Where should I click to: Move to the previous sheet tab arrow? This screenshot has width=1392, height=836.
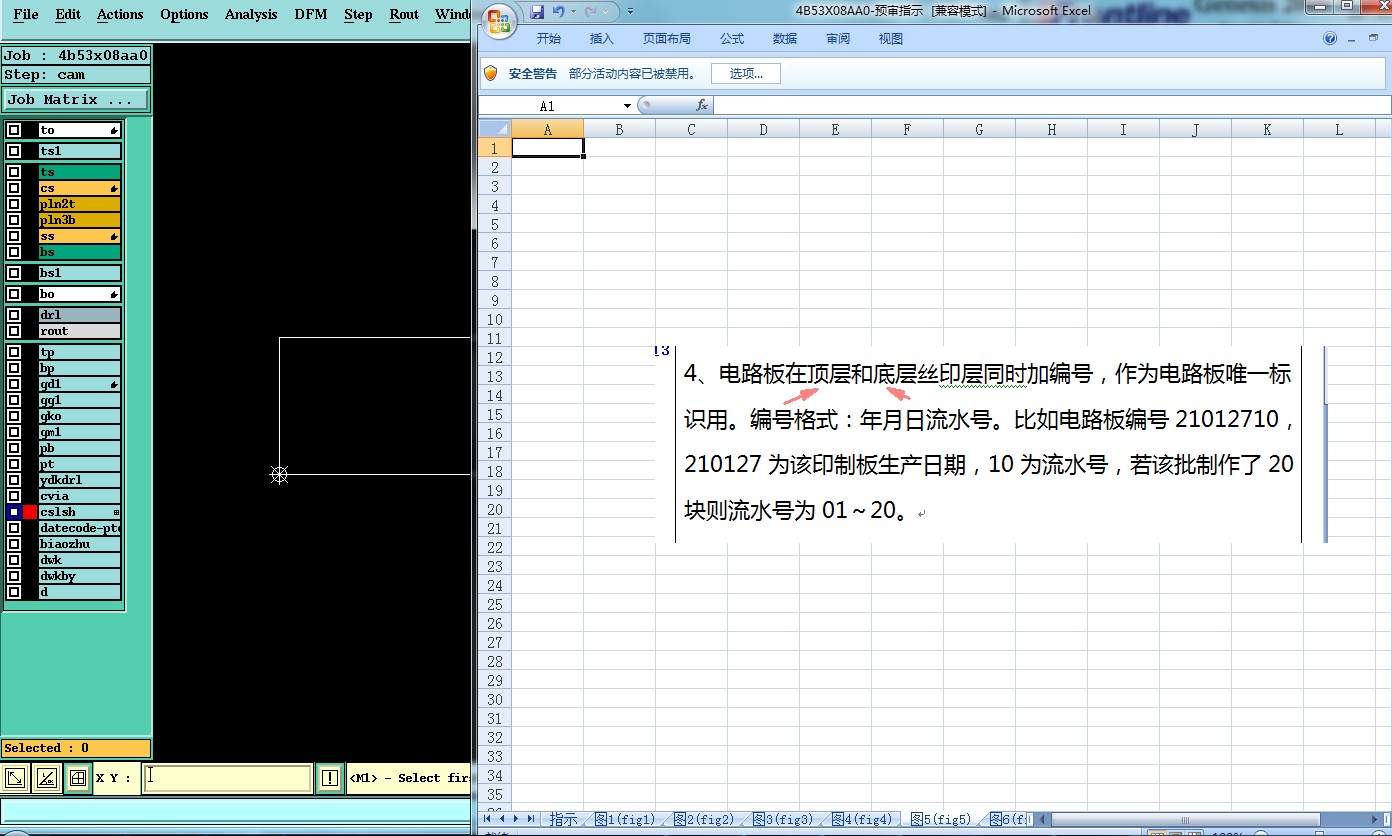point(502,818)
